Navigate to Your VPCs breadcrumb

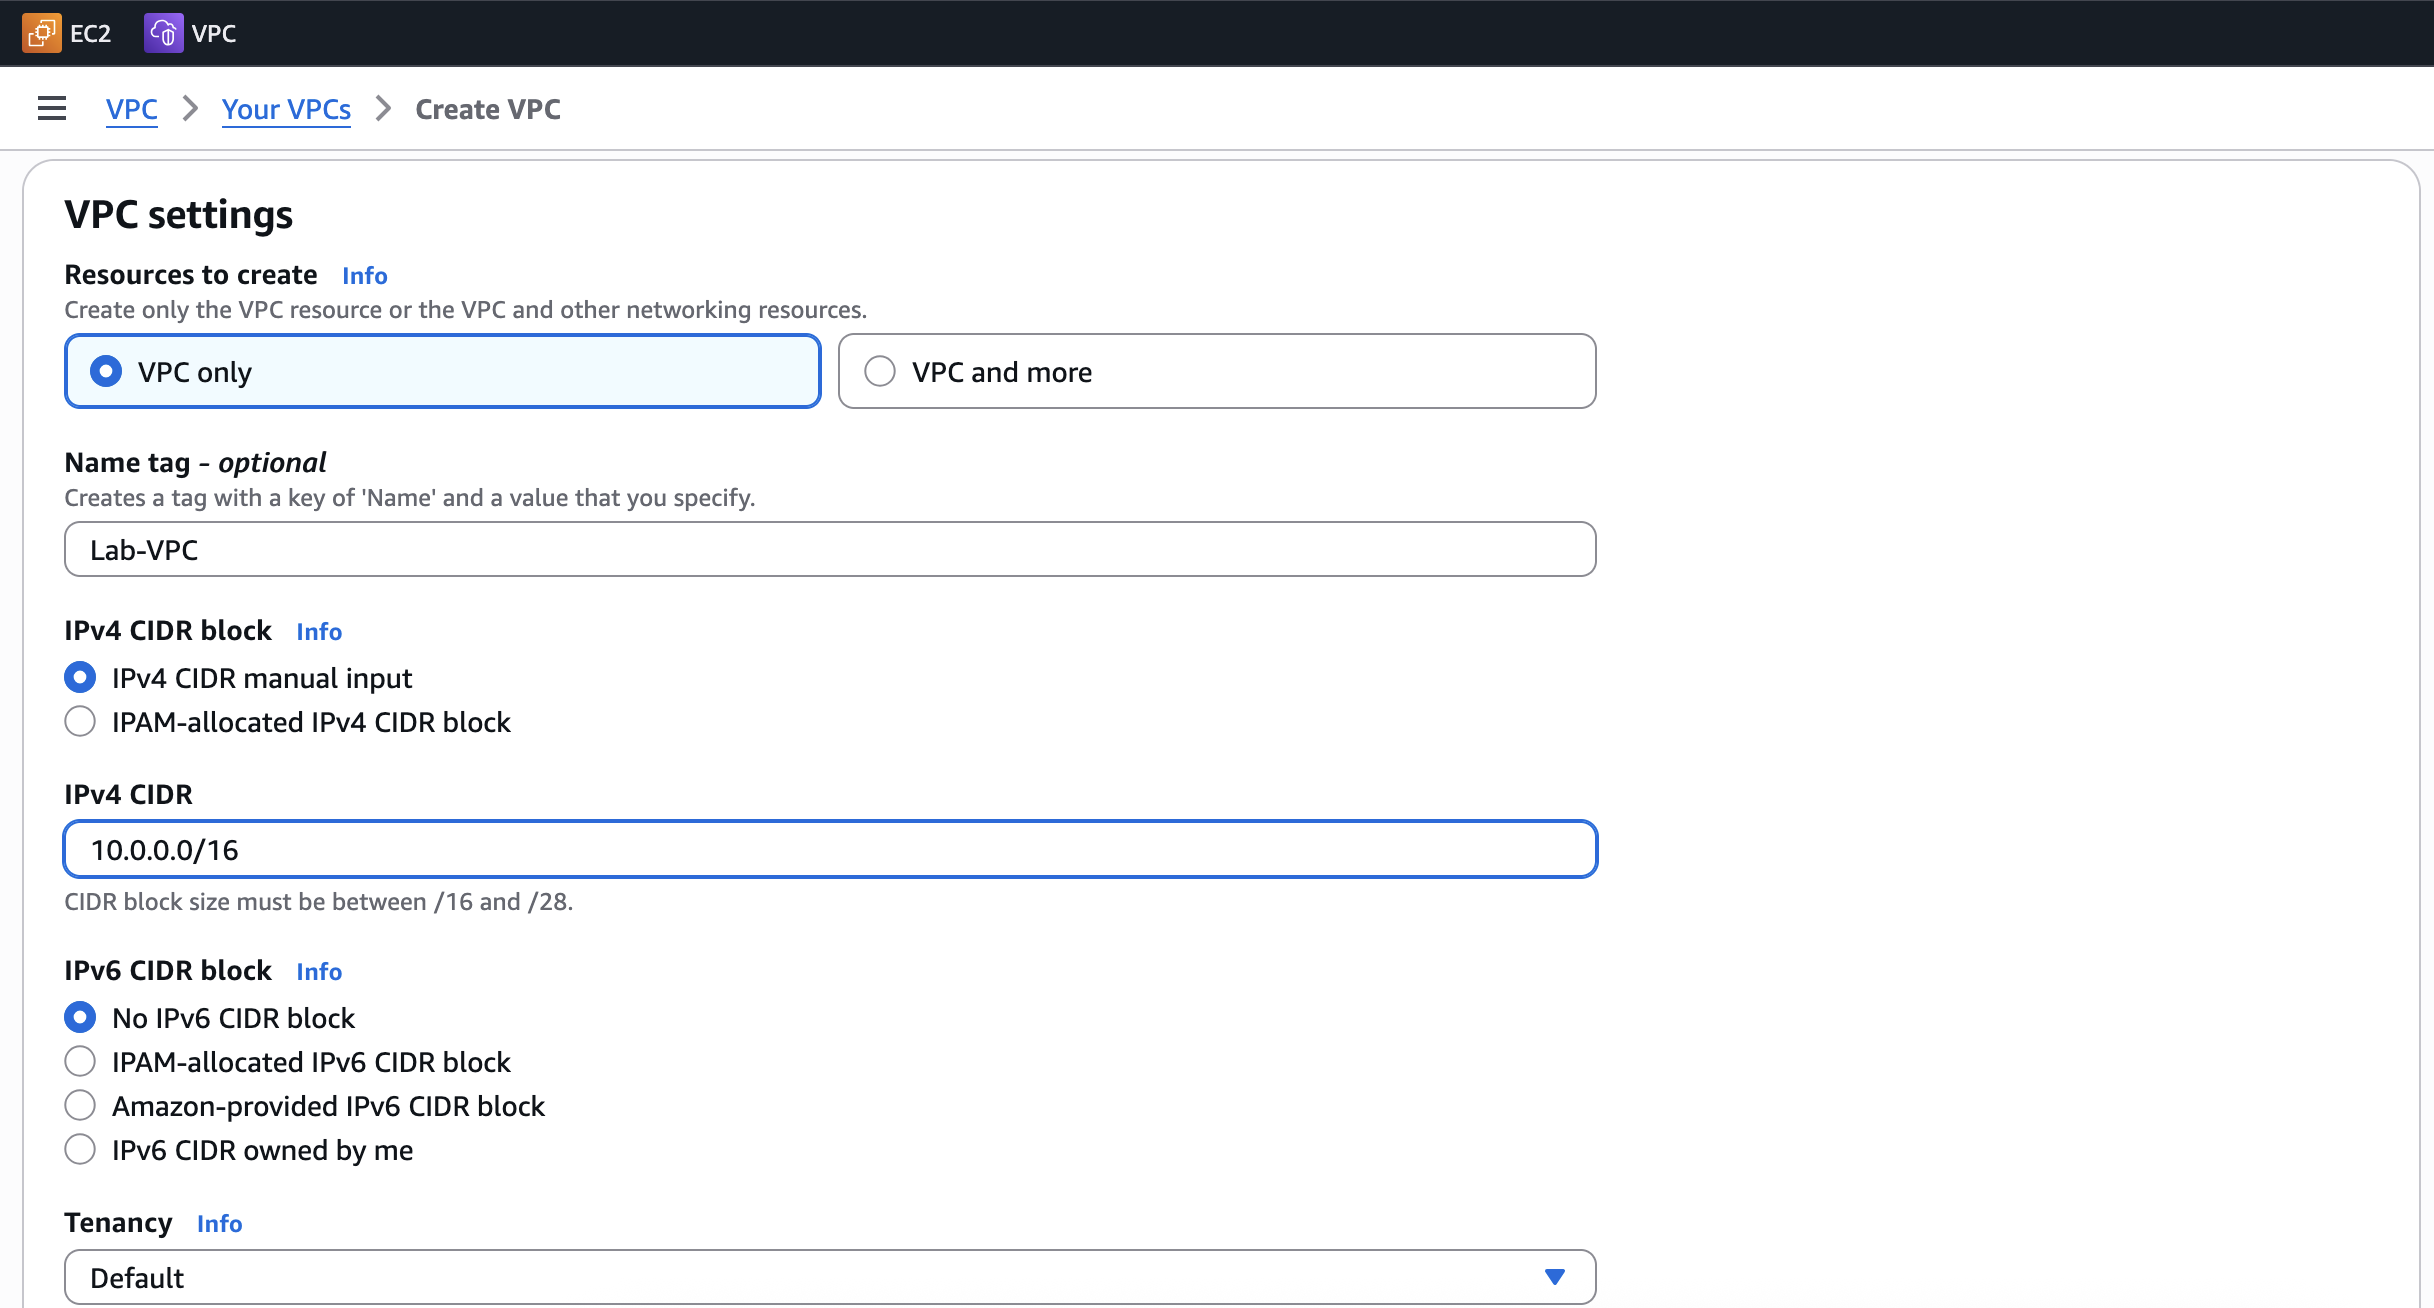click(x=286, y=109)
